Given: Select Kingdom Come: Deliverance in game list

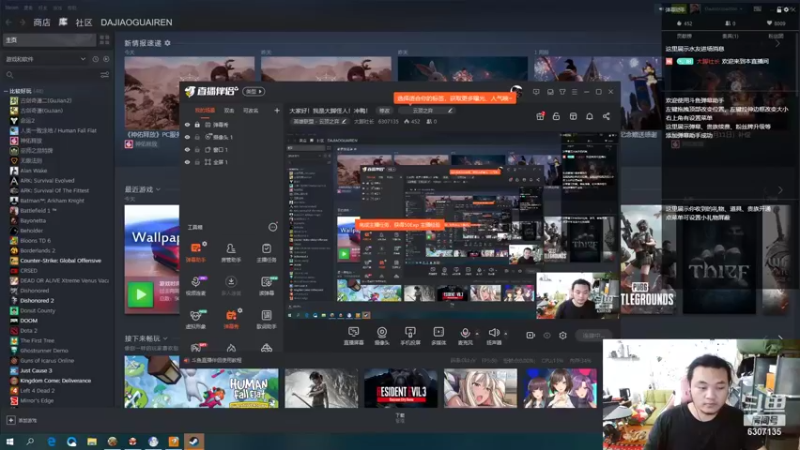Looking at the screenshot, I should 55,381.
